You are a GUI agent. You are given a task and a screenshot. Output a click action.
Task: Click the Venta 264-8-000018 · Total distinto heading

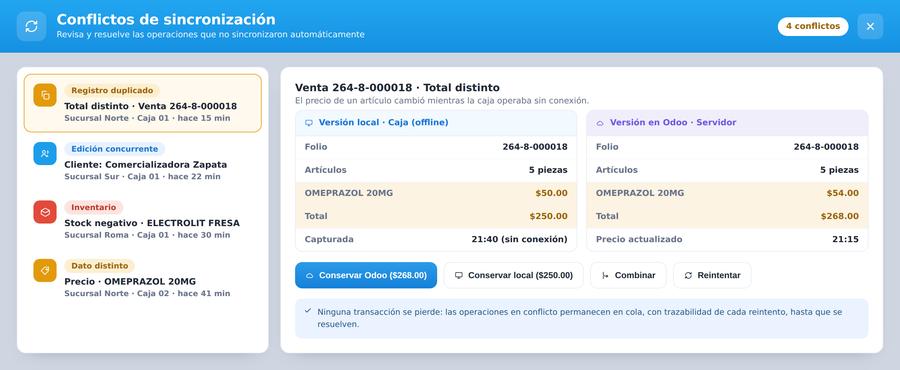pos(397,88)
